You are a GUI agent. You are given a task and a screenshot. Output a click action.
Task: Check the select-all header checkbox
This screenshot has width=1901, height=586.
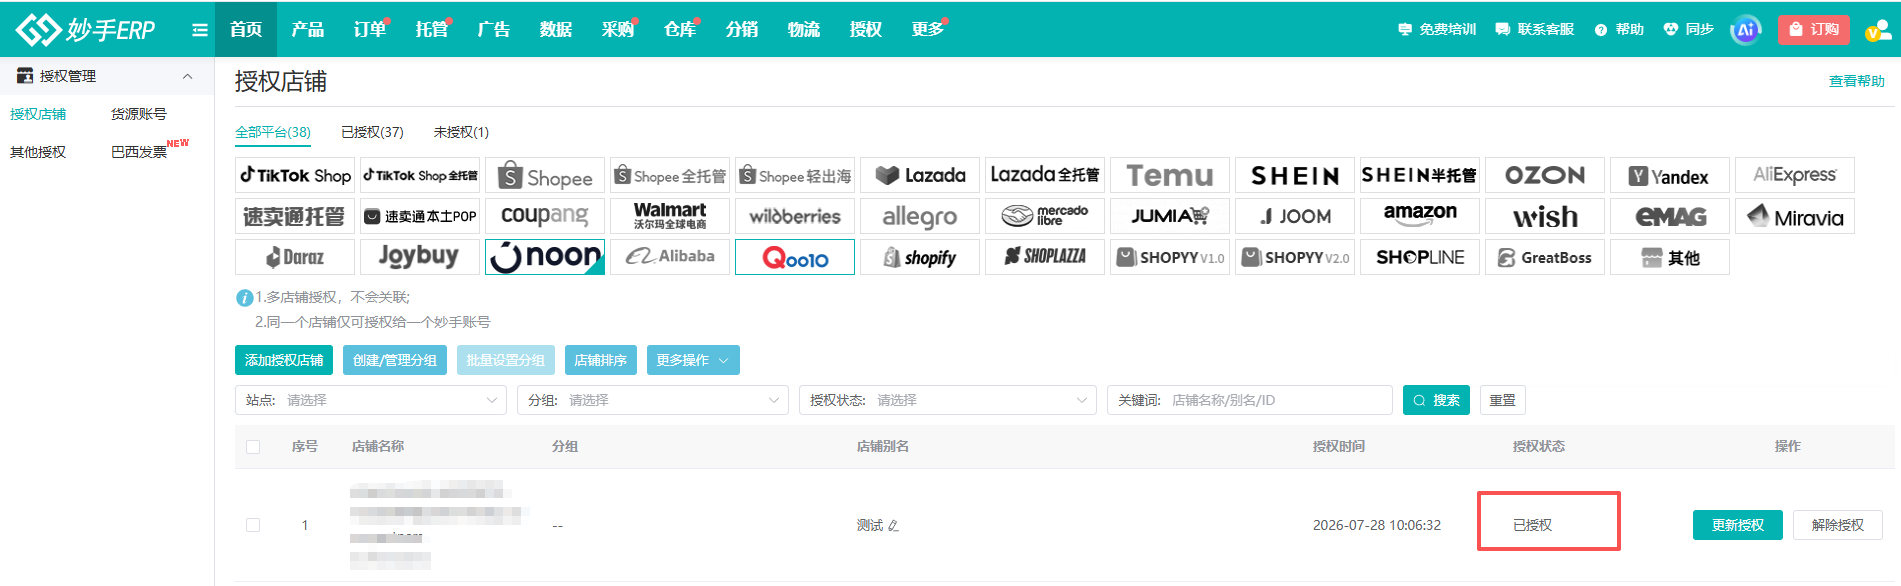coord(253,447)
